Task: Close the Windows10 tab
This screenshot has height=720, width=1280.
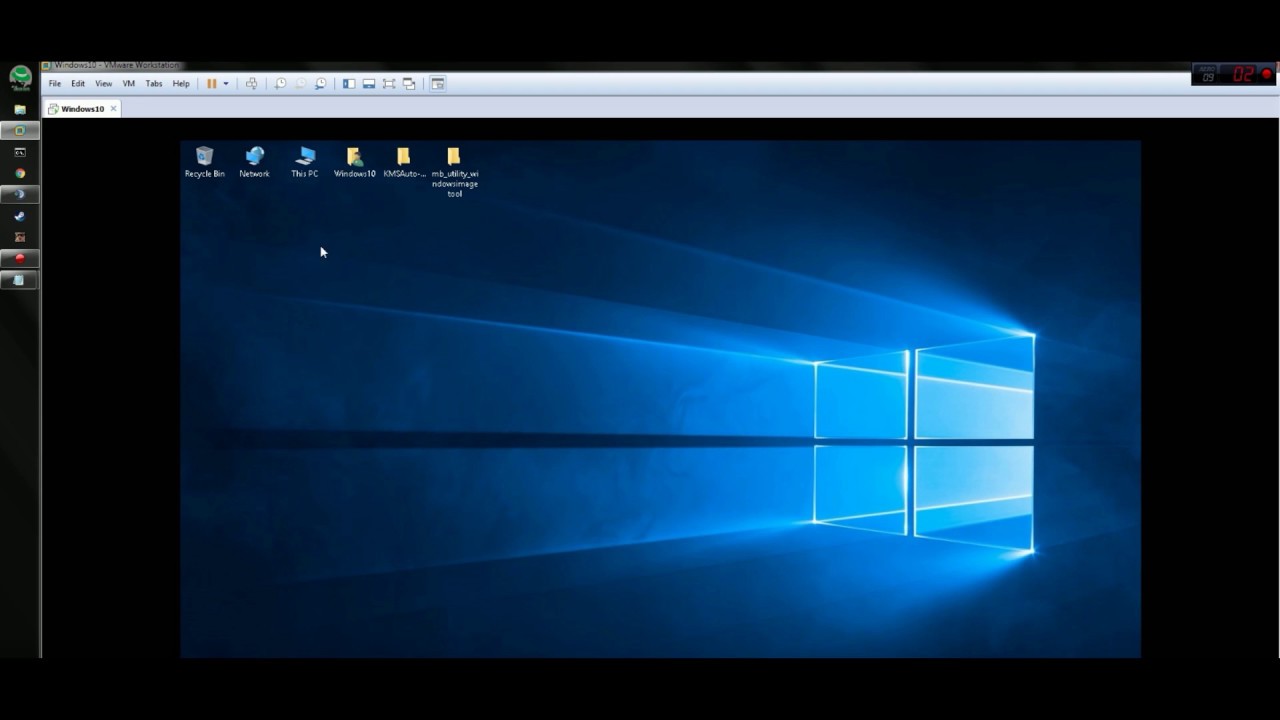Action: click(x=113, y=109)
